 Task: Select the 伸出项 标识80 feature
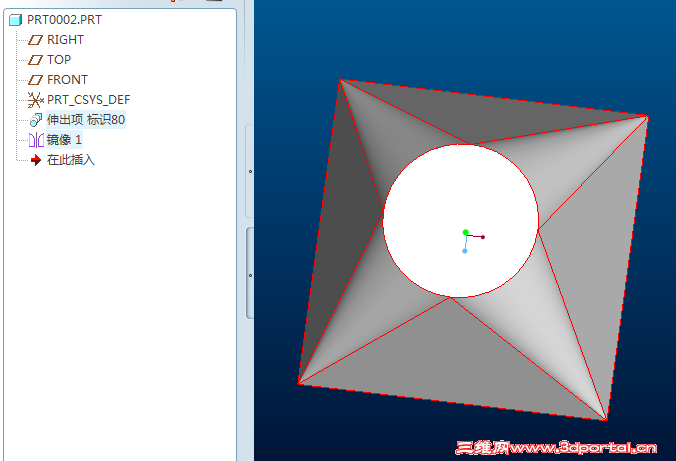[86, 119]
